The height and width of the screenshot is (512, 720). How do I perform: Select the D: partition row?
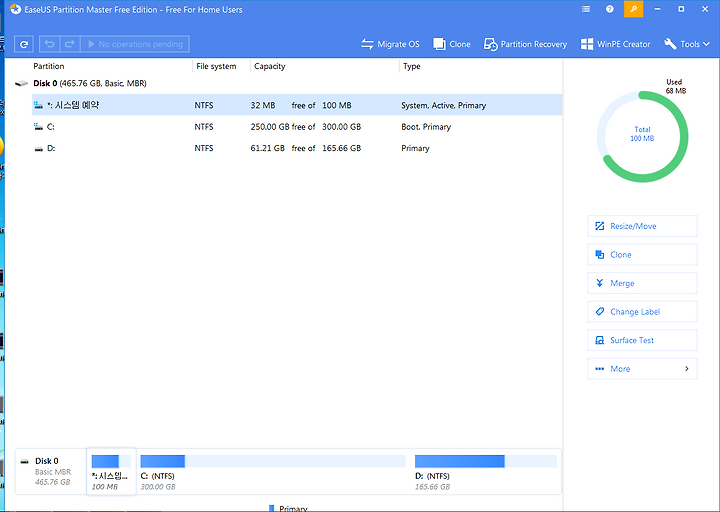[297, 148]
